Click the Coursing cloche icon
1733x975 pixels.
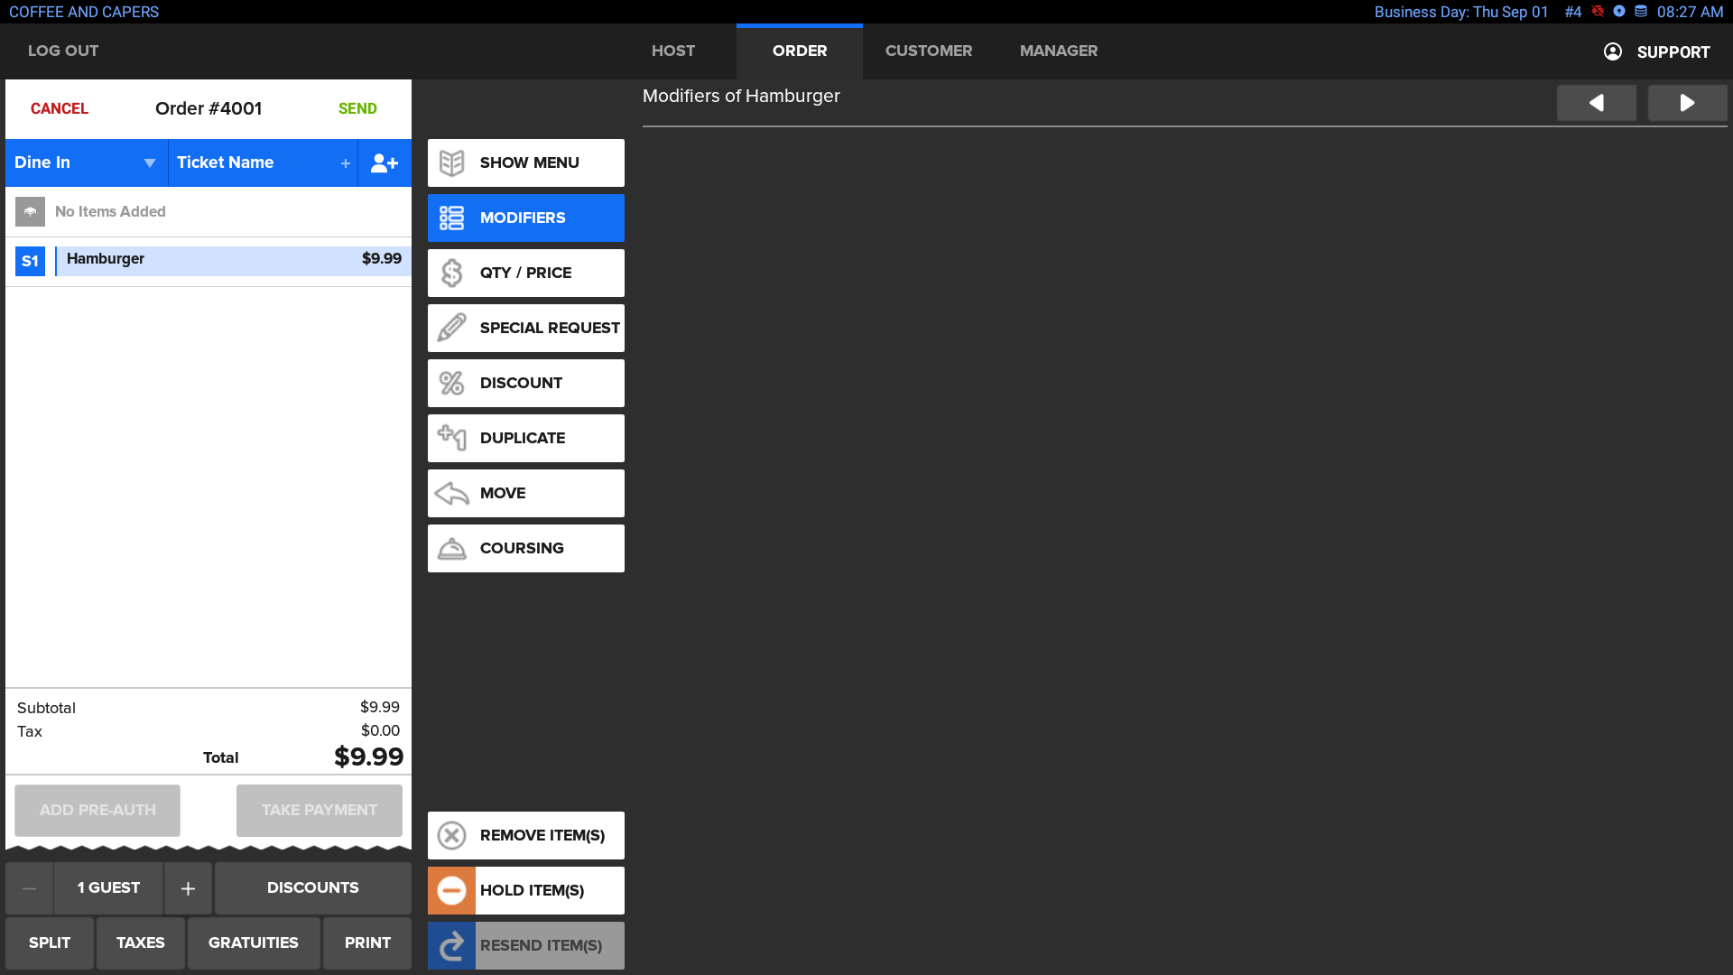(452, 548)
